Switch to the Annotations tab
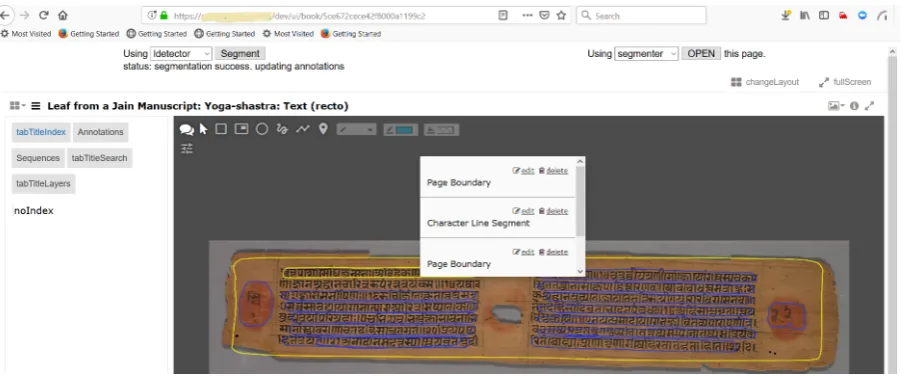The height and width of the screenshot is (376, 921). (x=100, y=132)
